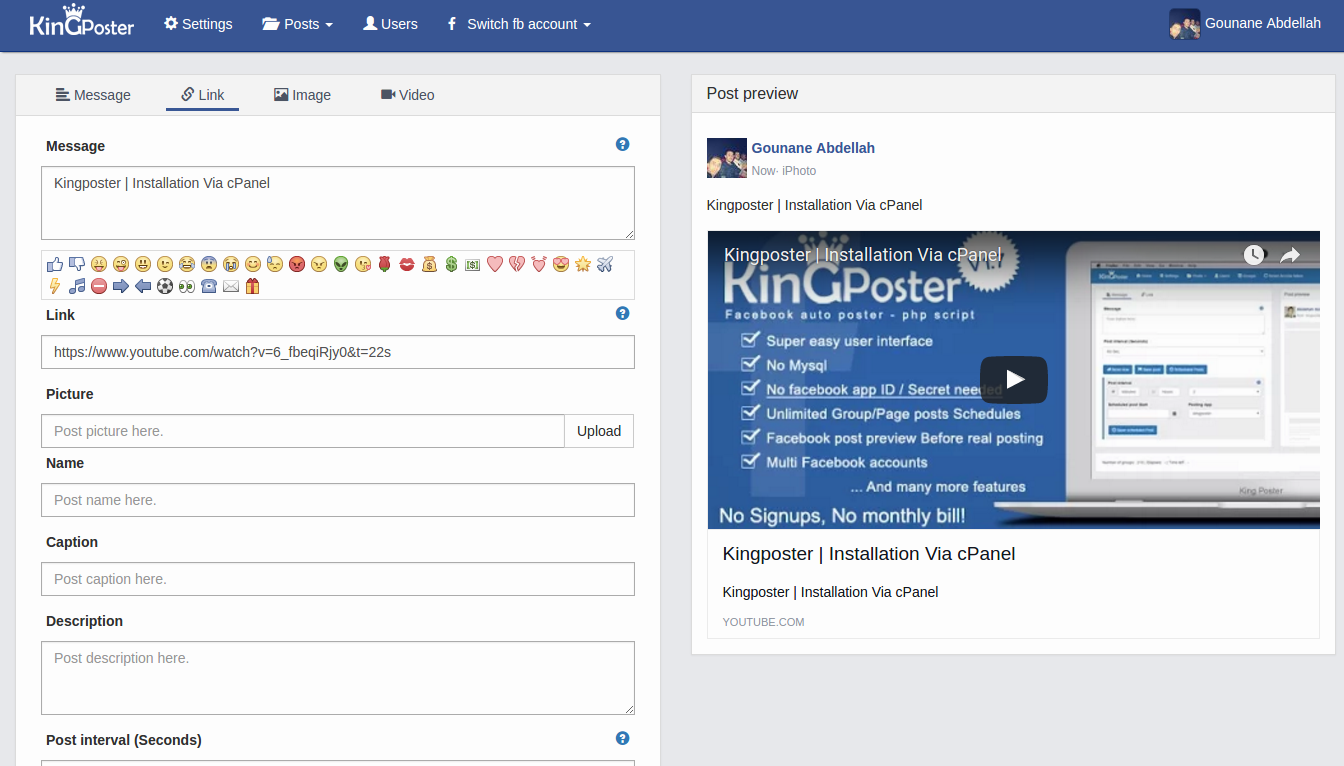The height and width of the screenshot is (766, 1344).
Task: Click the YOUTUBE.COM source text
Action: [x=763, y=622]
